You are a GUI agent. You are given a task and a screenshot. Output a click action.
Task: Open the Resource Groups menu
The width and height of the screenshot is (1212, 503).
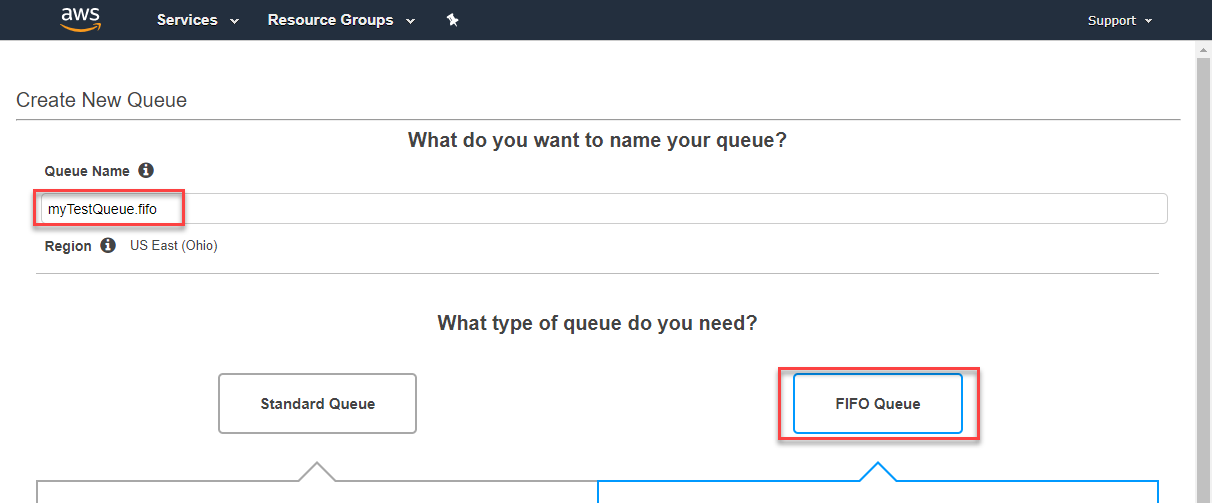click(x=330, y=20)
